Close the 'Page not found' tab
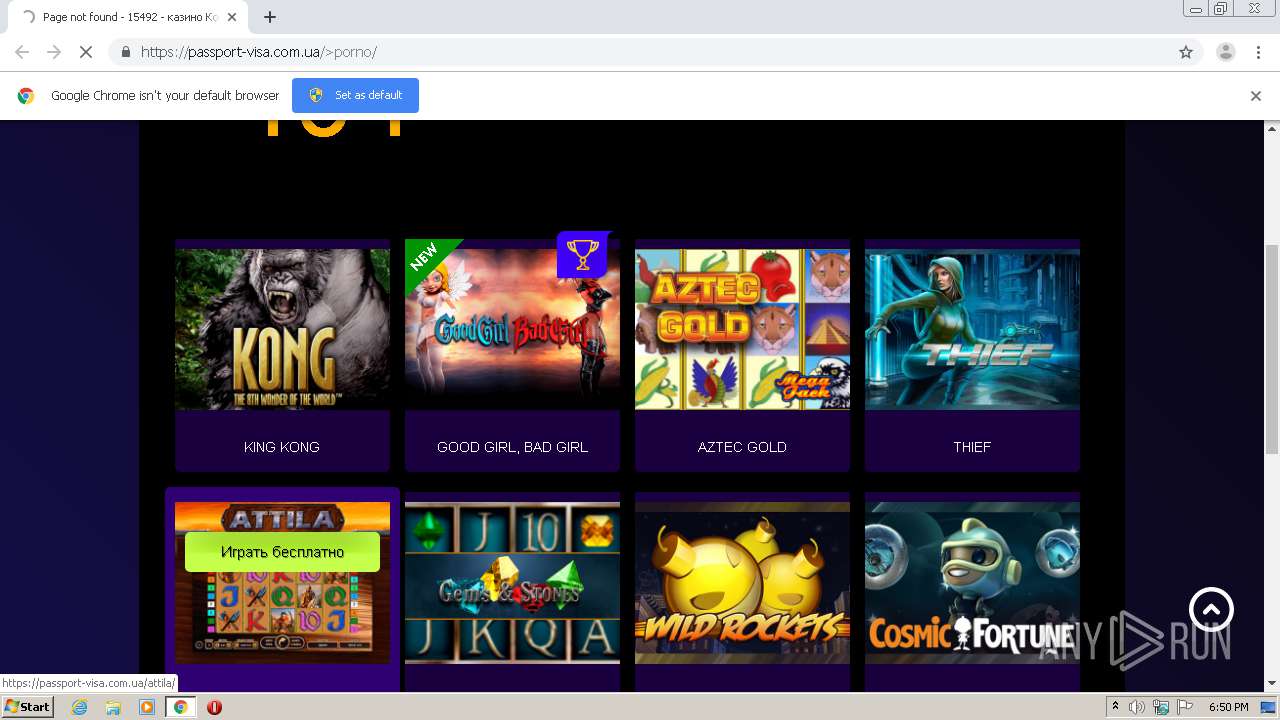Viewport: 1280px width, 720px height. click(232, 17)
